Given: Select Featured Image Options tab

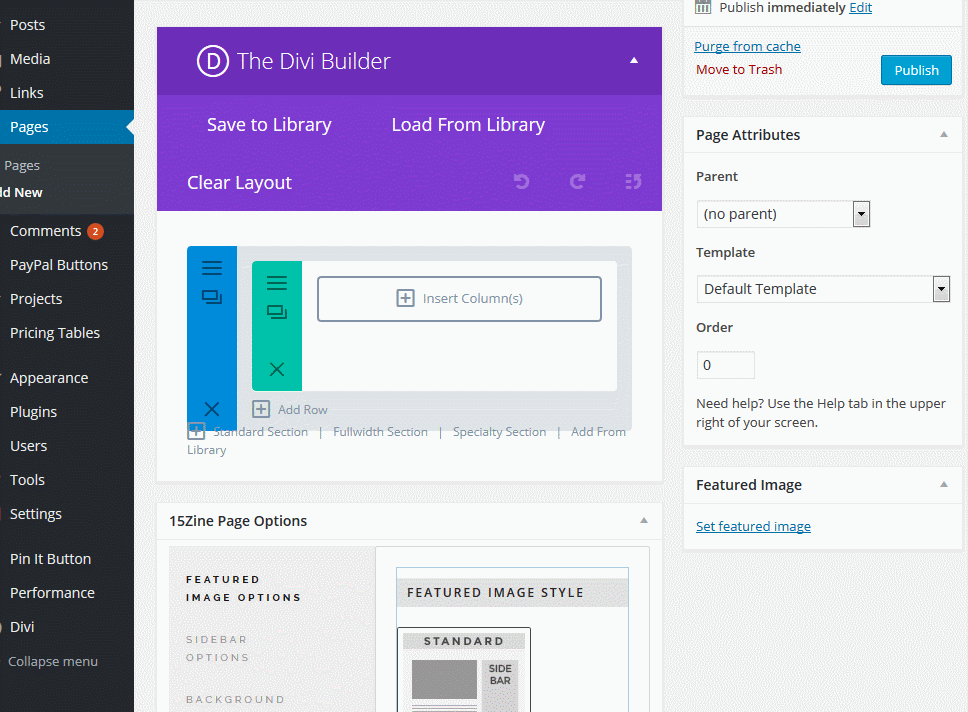Looking at the screenshot, I should (x=244, y=588).
